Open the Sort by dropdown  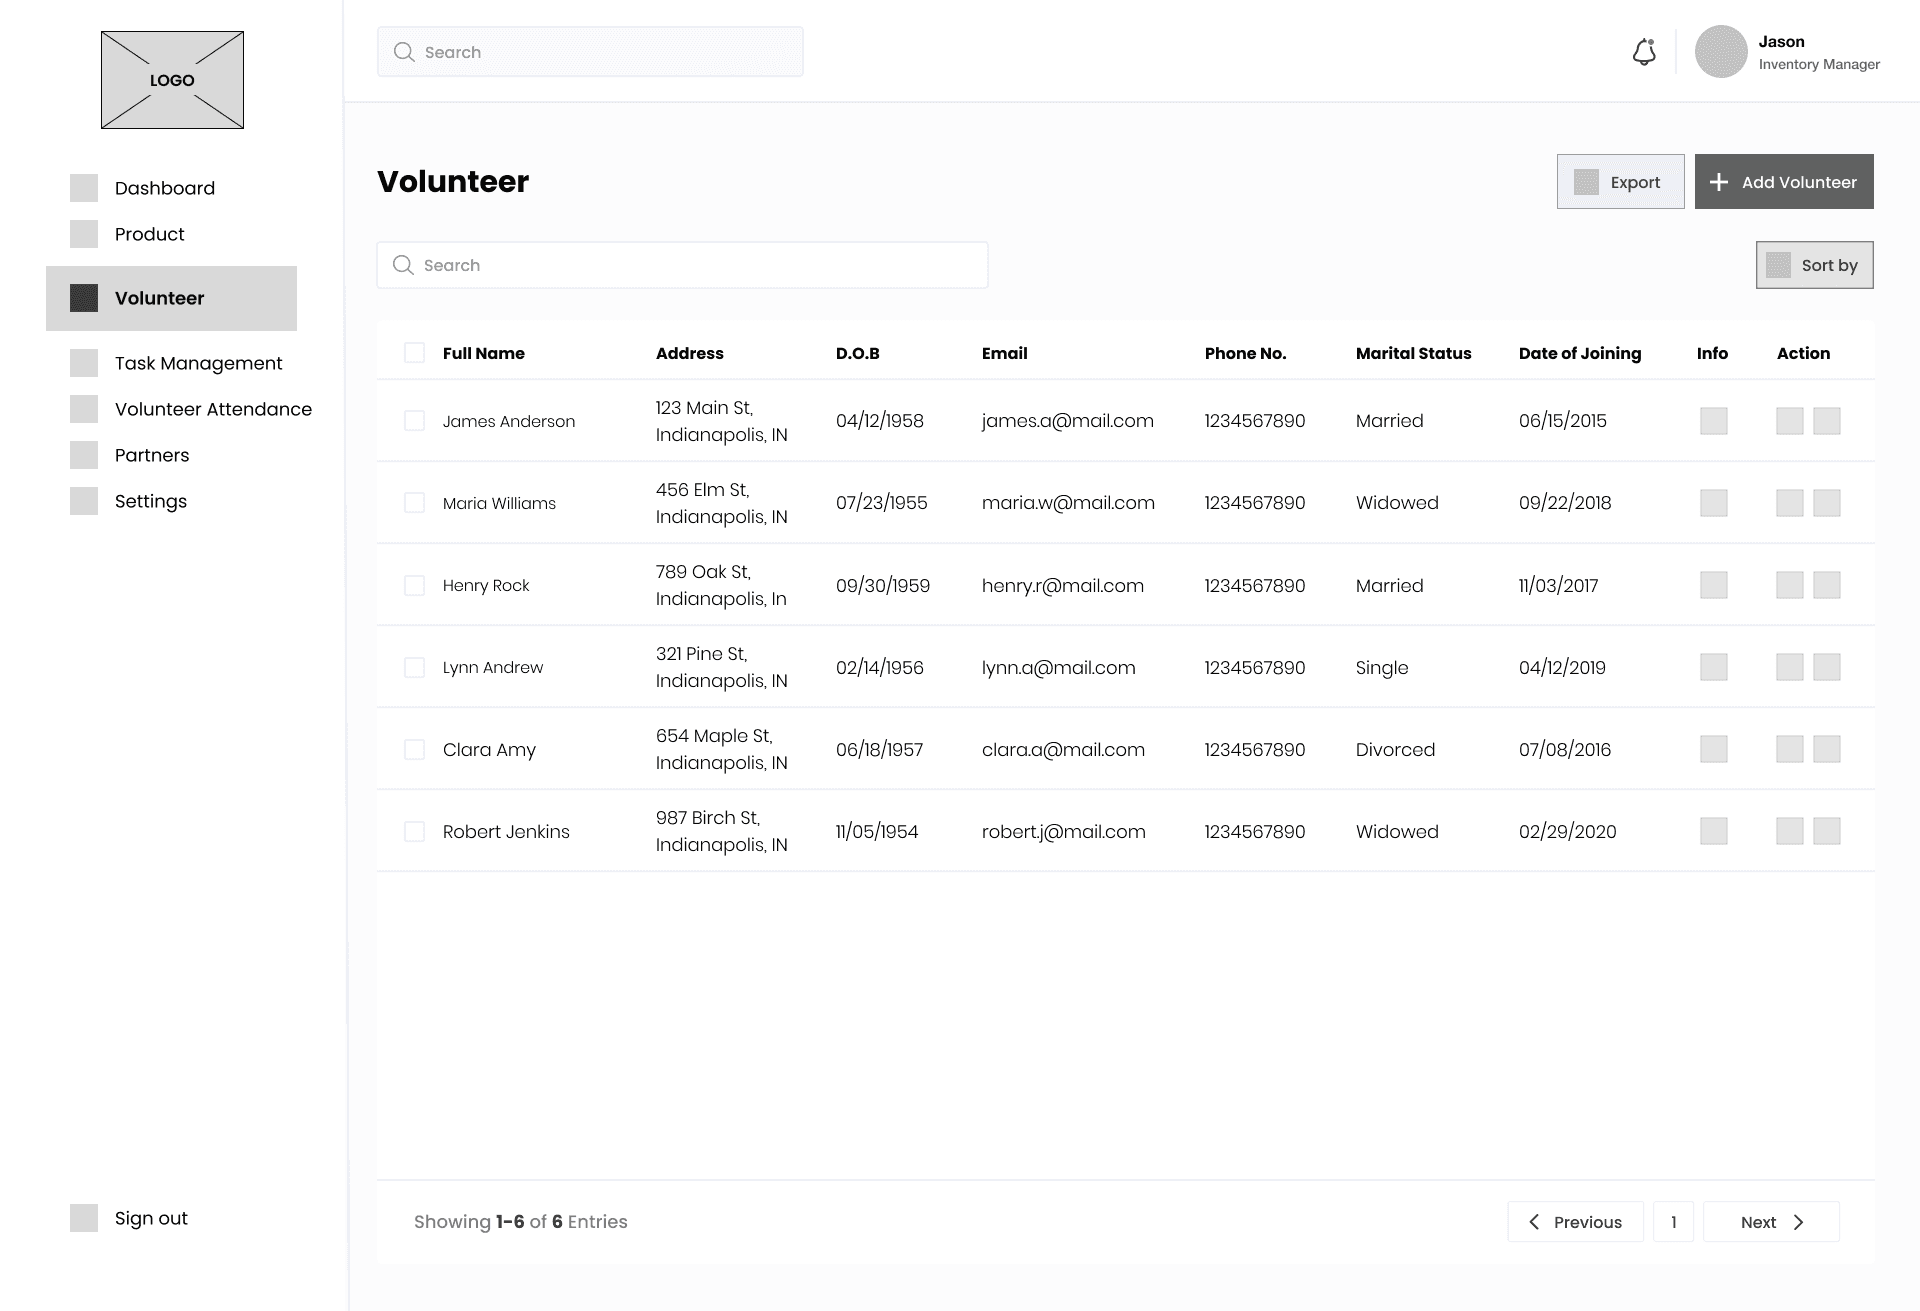tap(1814, 265)
